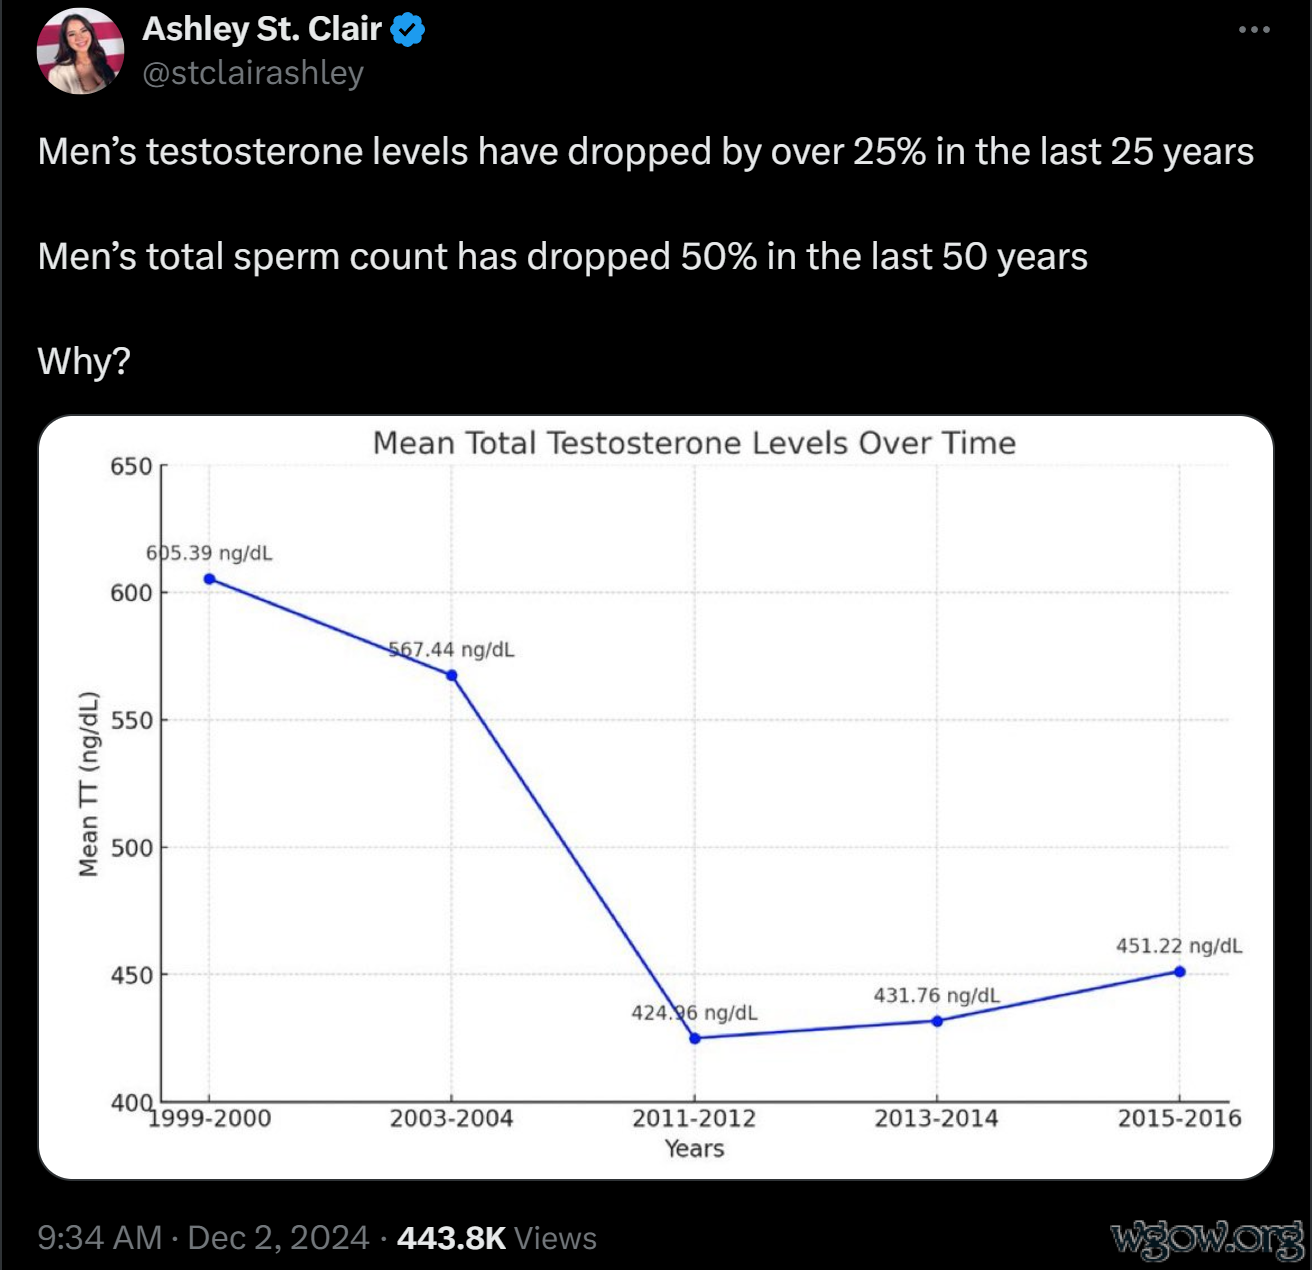This screenshot has width=1312, height=1270.
Task: Click the 451.22 ng/dL value label
Action: pyautogui.click(x=1179, y=946)
